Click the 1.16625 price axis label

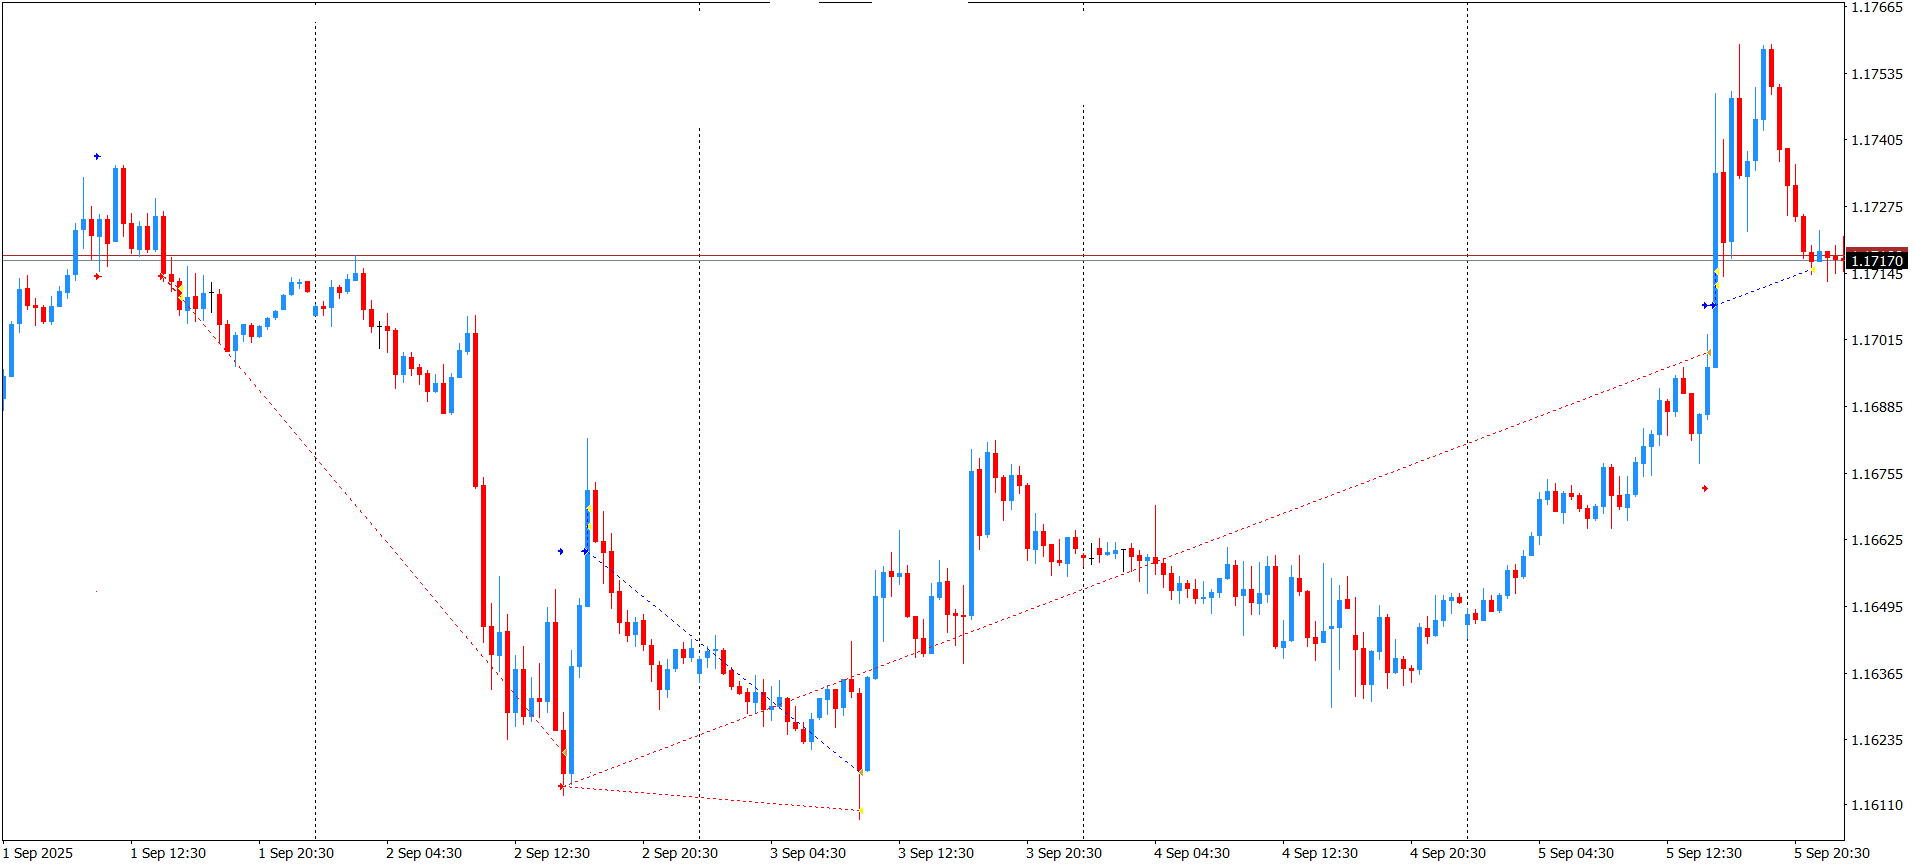[x=1877, y=540]
